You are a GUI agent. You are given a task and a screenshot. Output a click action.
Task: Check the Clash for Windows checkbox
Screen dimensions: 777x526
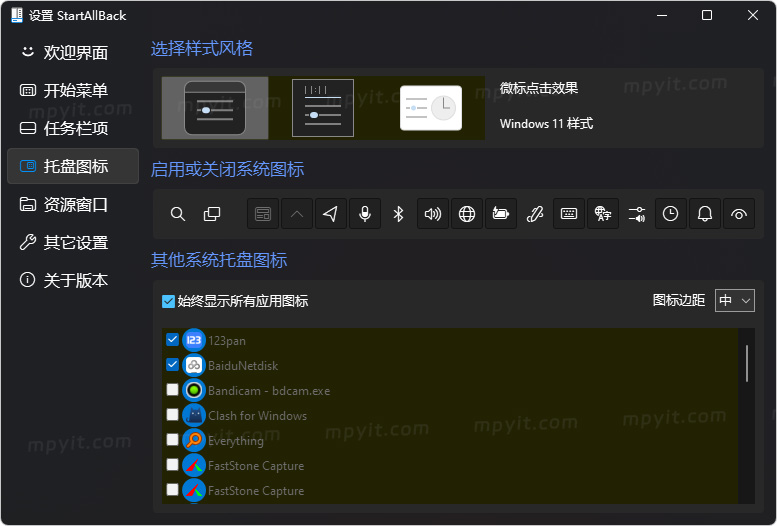tap(172, 414)
